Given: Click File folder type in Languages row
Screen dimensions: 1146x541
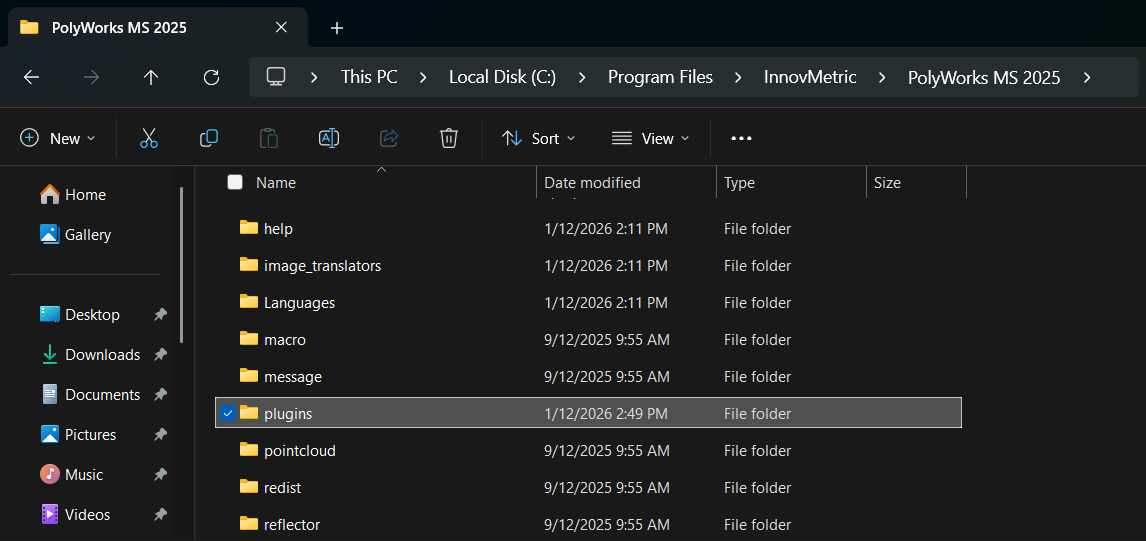Looking at the screenshot, I should (757, 303).
